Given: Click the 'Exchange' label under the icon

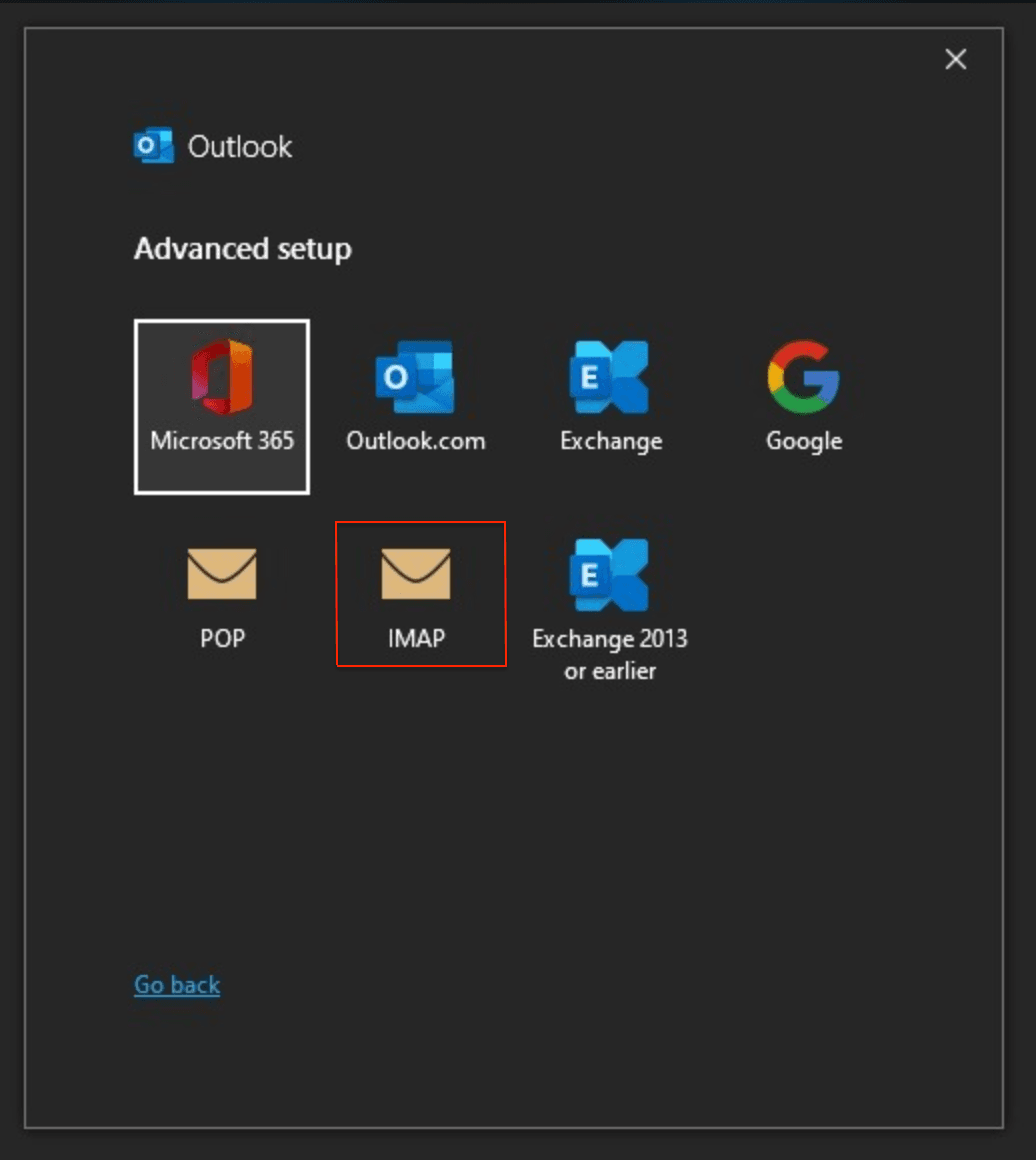Looking at the screenshot, I should [610, 441].
